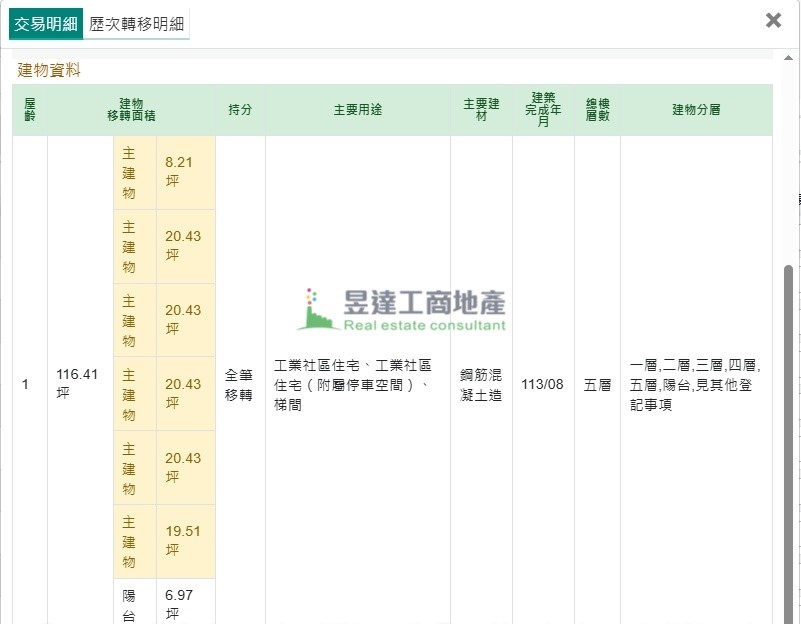
Task: Click the 鋼筋混凝土造 material cell
Action: coord(481,384)
